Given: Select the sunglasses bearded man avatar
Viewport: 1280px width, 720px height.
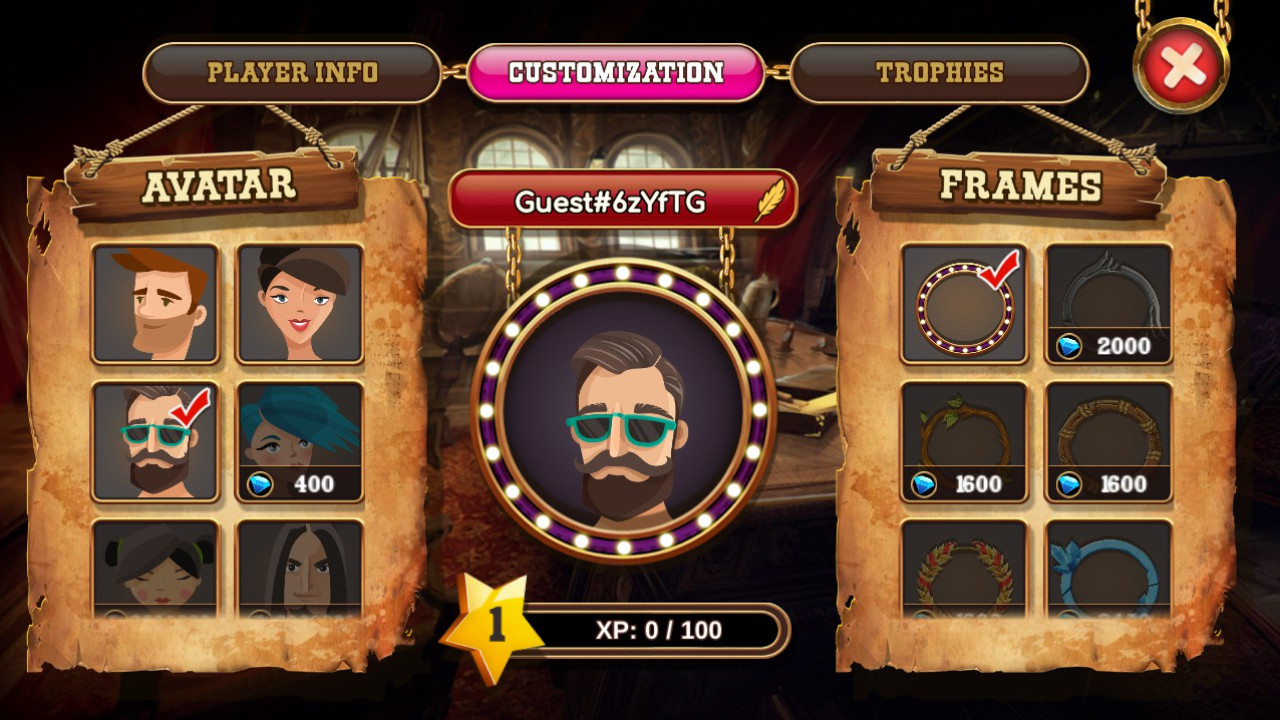Looking at the screenshot, I should tap(155, 441).
